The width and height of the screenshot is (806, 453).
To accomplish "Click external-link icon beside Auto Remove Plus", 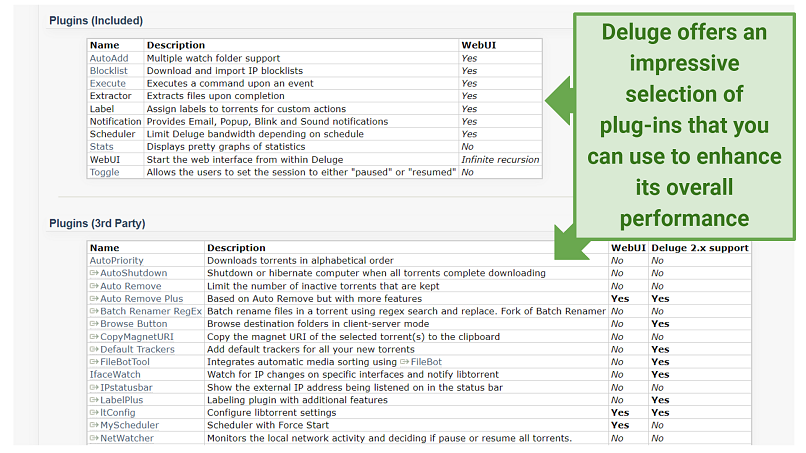I will coord(94,299).
